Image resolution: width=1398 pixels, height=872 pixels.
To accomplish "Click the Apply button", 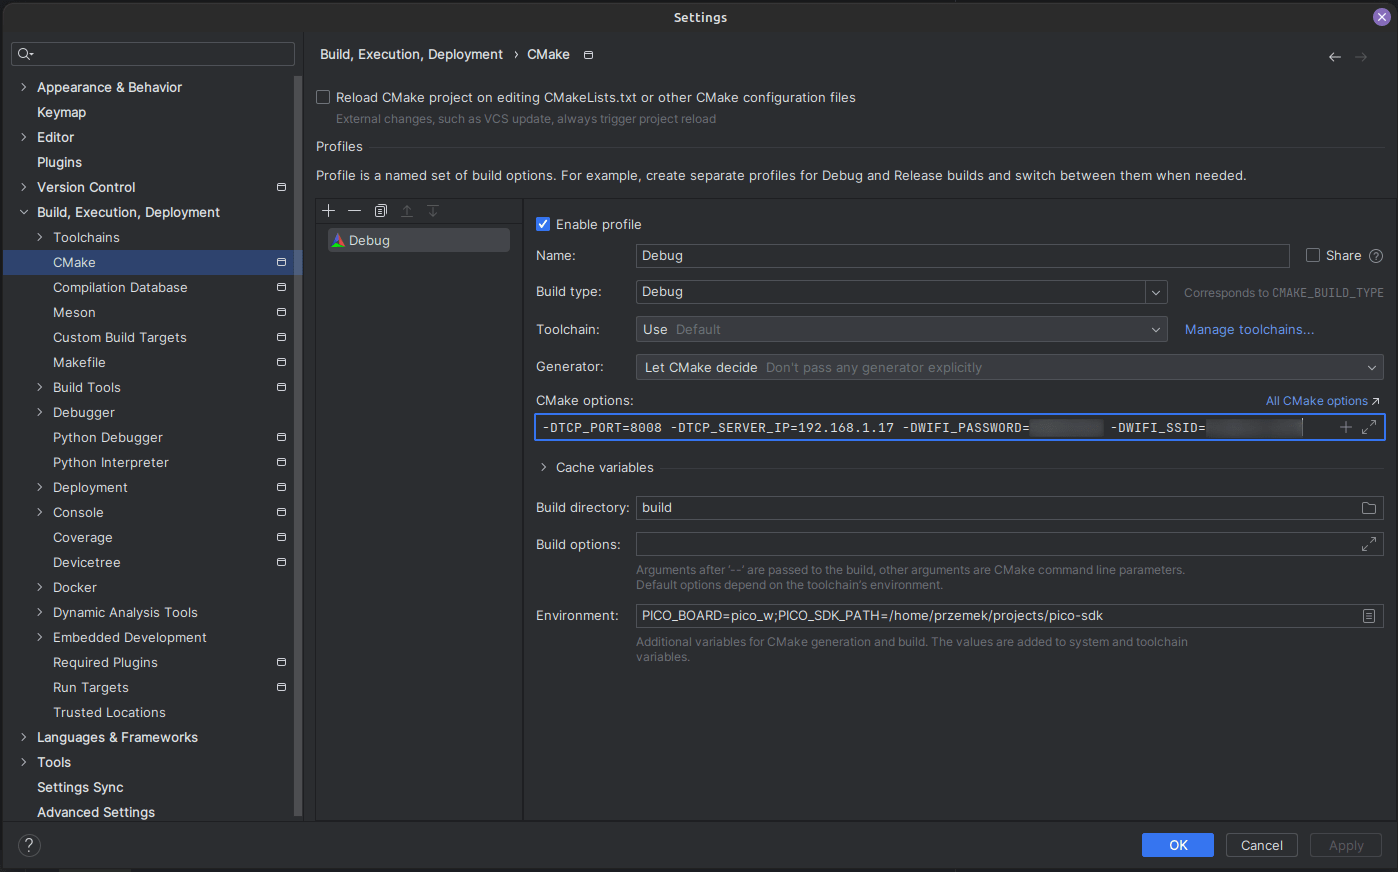I will click(1346, 845).
